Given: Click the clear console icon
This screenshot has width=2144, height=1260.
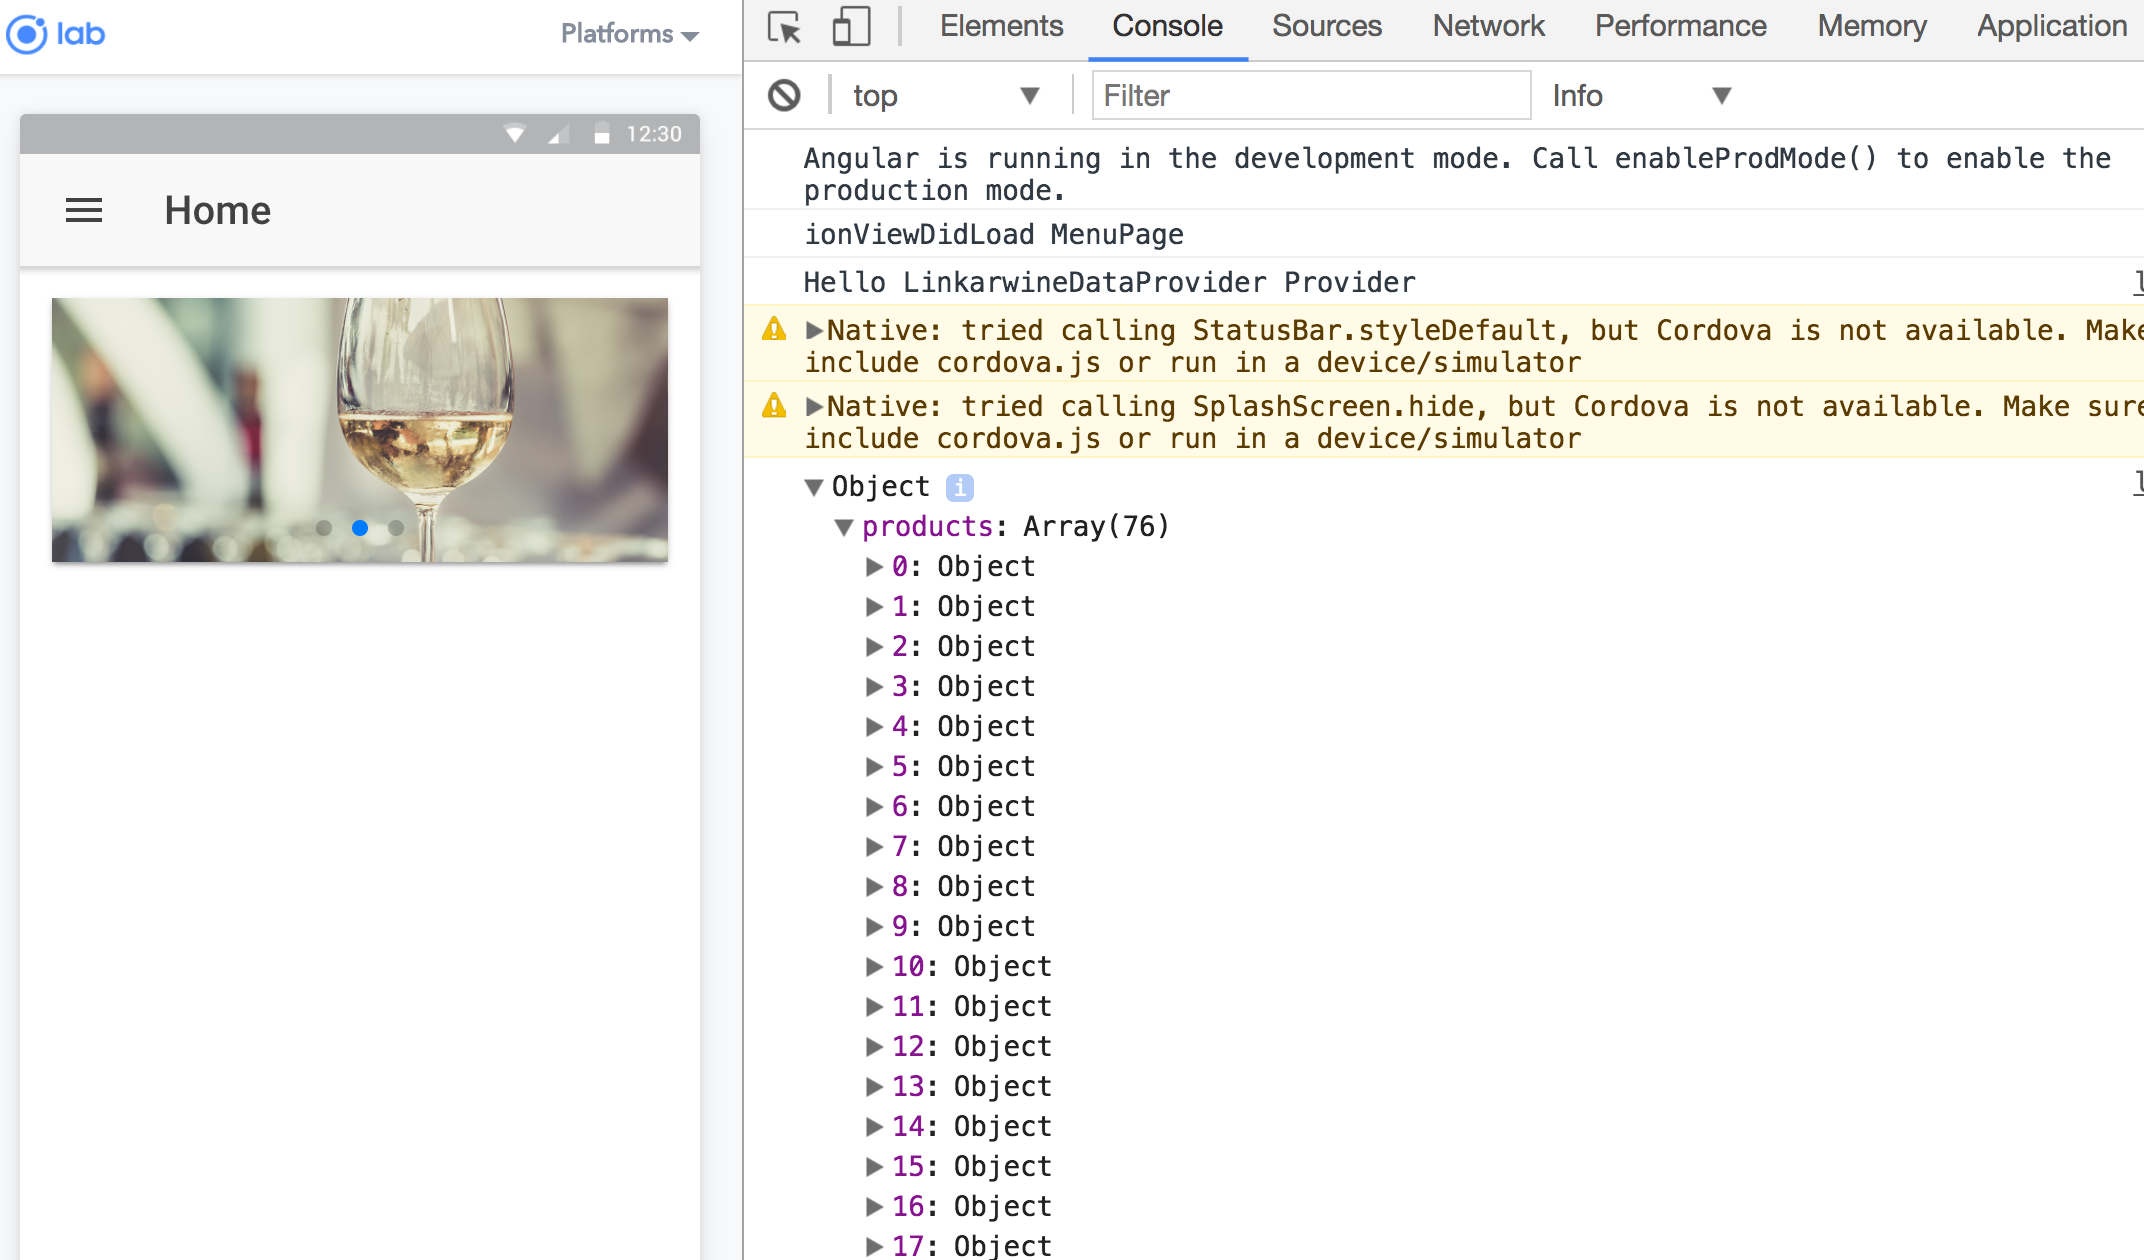Looking at the screenshot, I should pyautogui.click(x=784, y=96).
